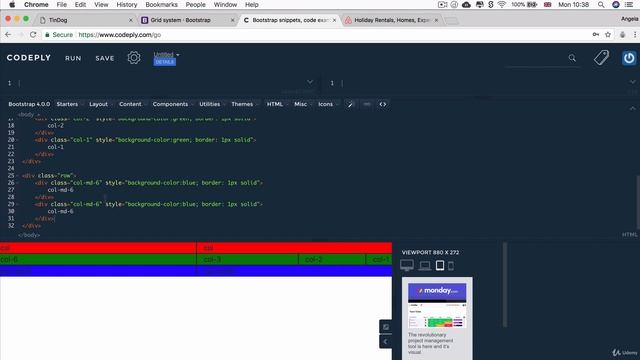Click the monday.com advertisement

click(437, 318)
